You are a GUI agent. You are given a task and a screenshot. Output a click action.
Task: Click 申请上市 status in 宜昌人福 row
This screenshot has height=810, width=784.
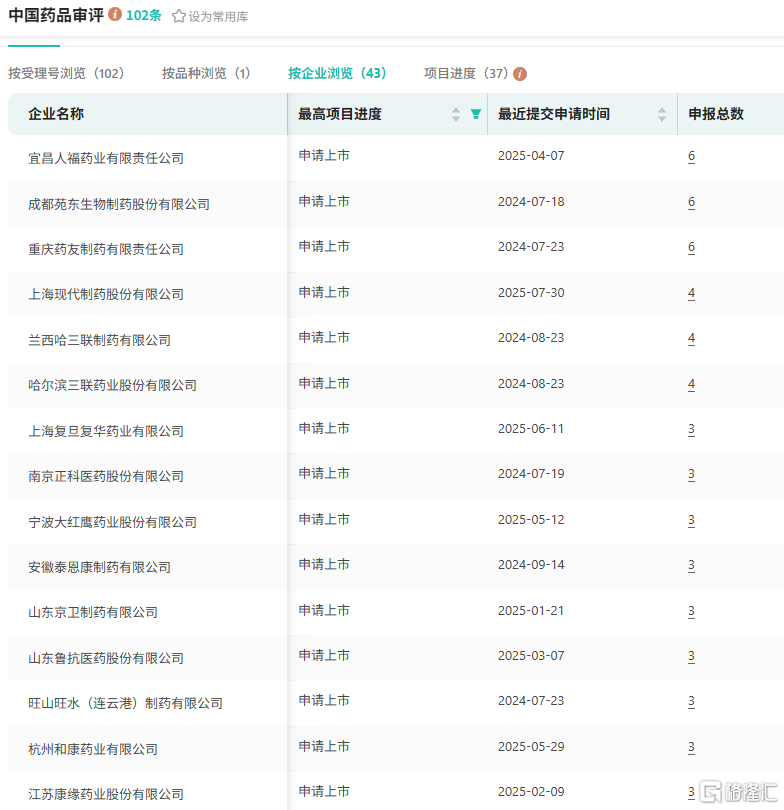324,155
